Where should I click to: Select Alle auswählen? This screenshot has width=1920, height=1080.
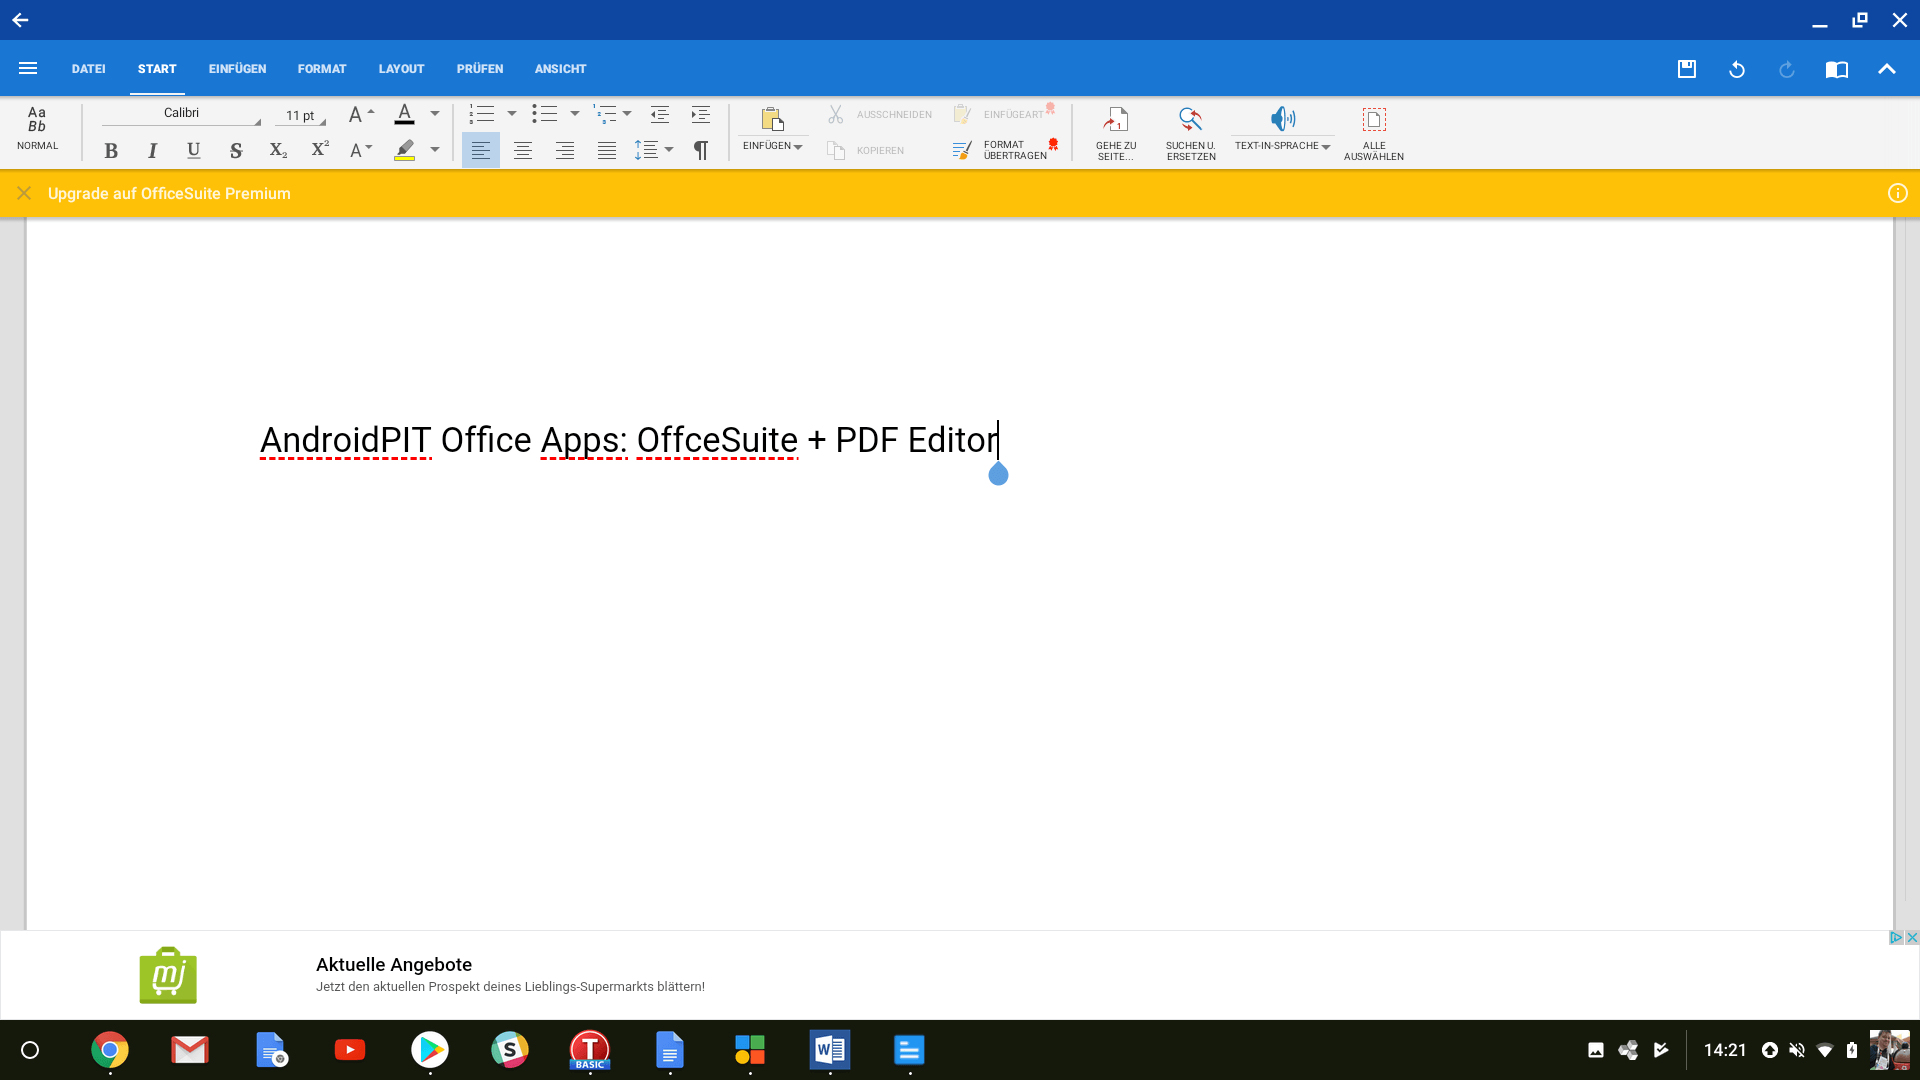[x=1374, y=132]
